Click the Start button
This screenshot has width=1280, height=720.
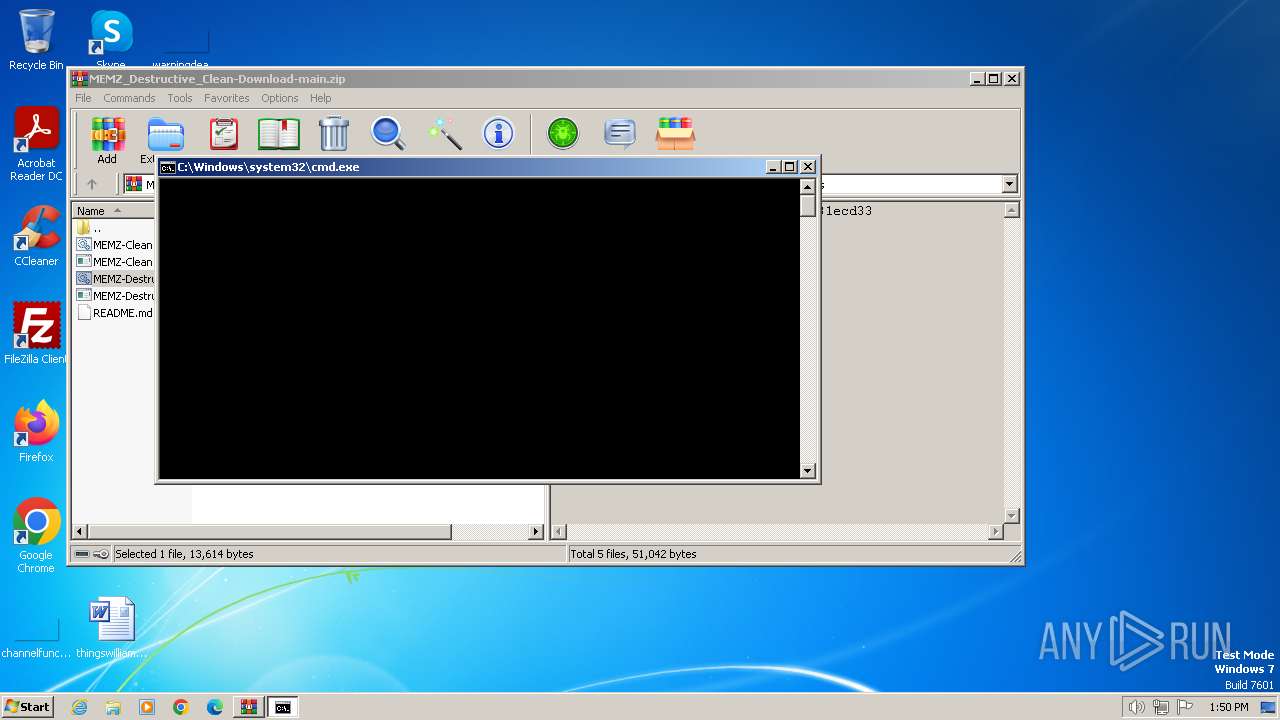27,707
